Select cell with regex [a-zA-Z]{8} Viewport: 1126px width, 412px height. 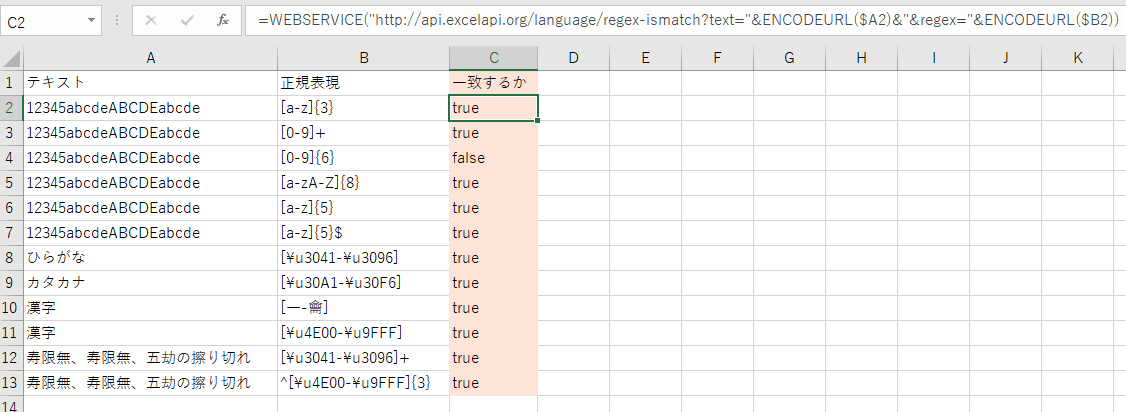click(363, 183)
